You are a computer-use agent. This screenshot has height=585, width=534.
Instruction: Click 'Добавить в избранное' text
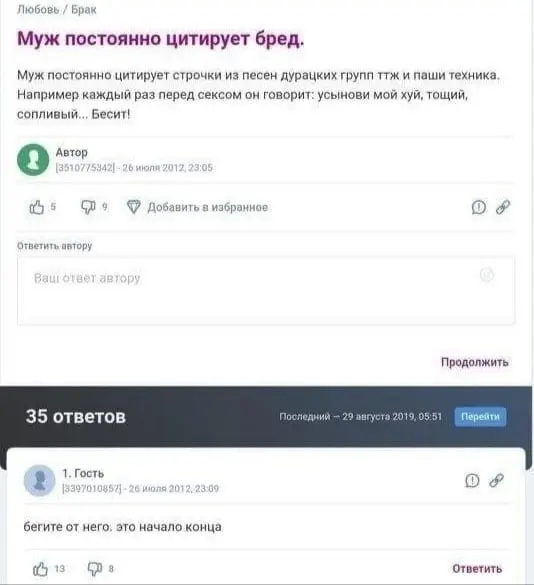click(208, 207)
